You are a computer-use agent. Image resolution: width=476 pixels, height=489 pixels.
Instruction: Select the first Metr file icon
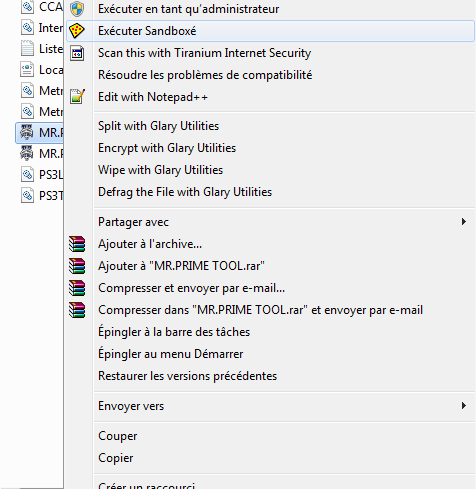coord(27,91)
